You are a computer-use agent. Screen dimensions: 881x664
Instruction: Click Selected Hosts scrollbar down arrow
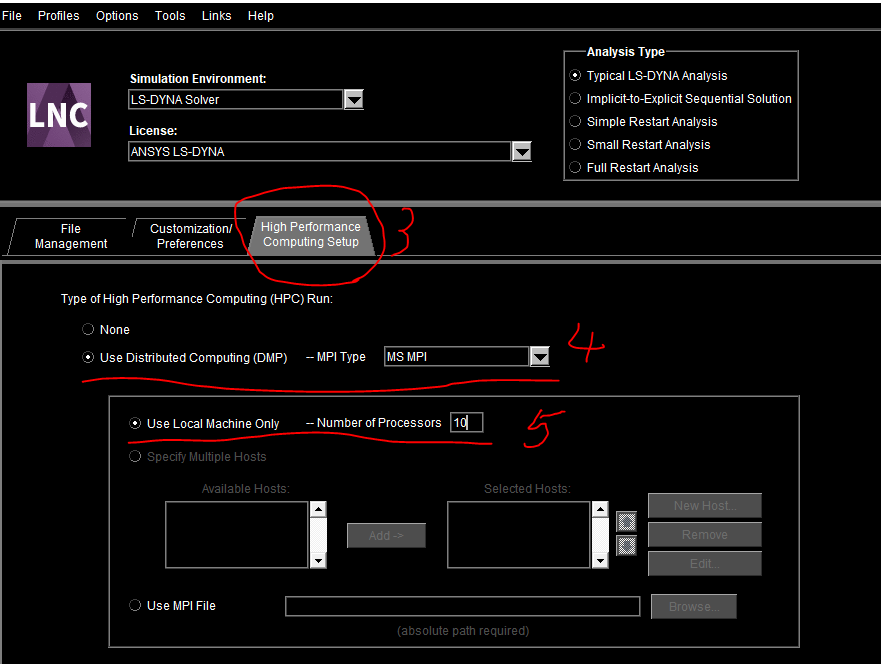(x=601, y=560)
